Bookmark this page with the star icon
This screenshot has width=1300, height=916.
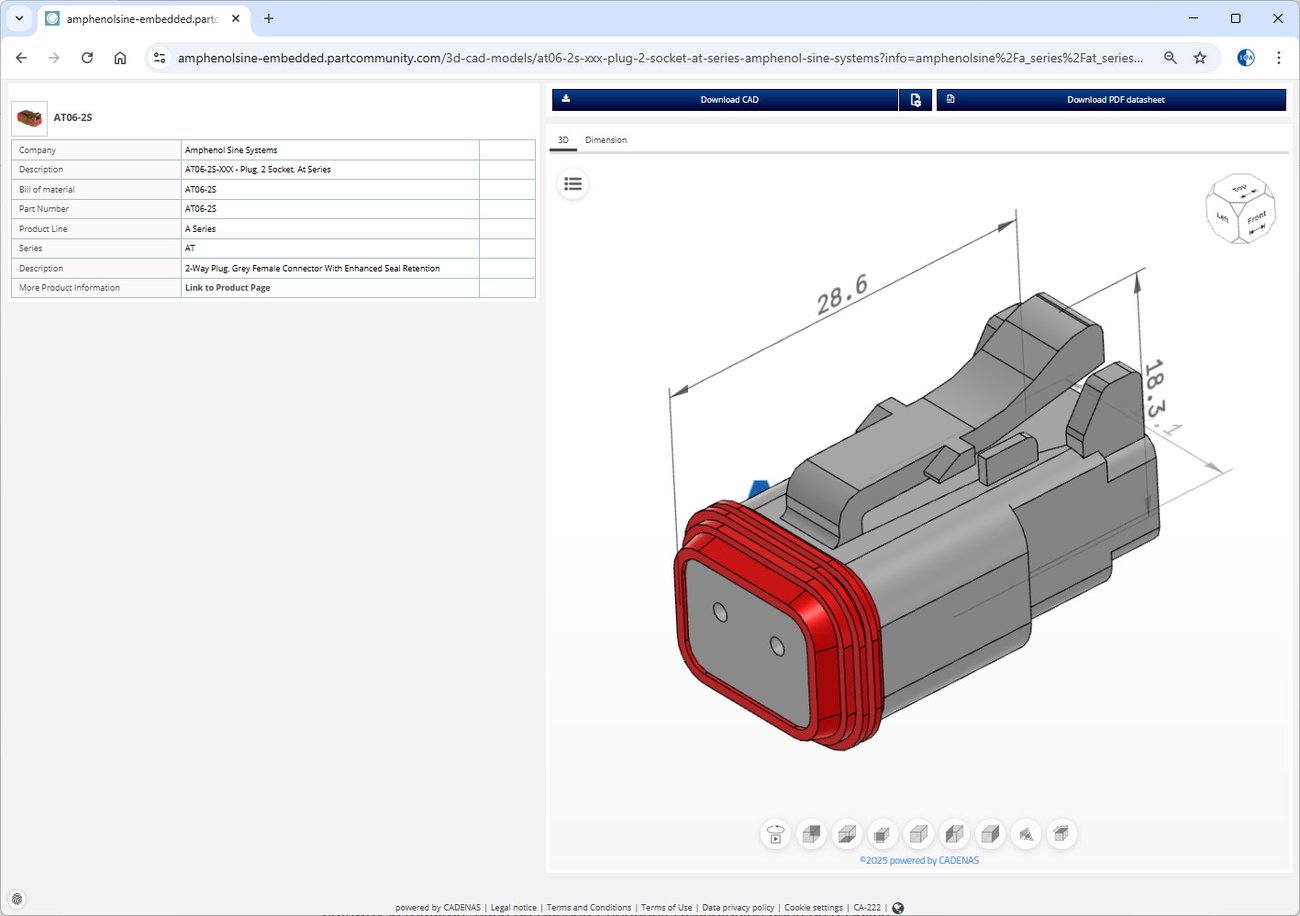1199,58
